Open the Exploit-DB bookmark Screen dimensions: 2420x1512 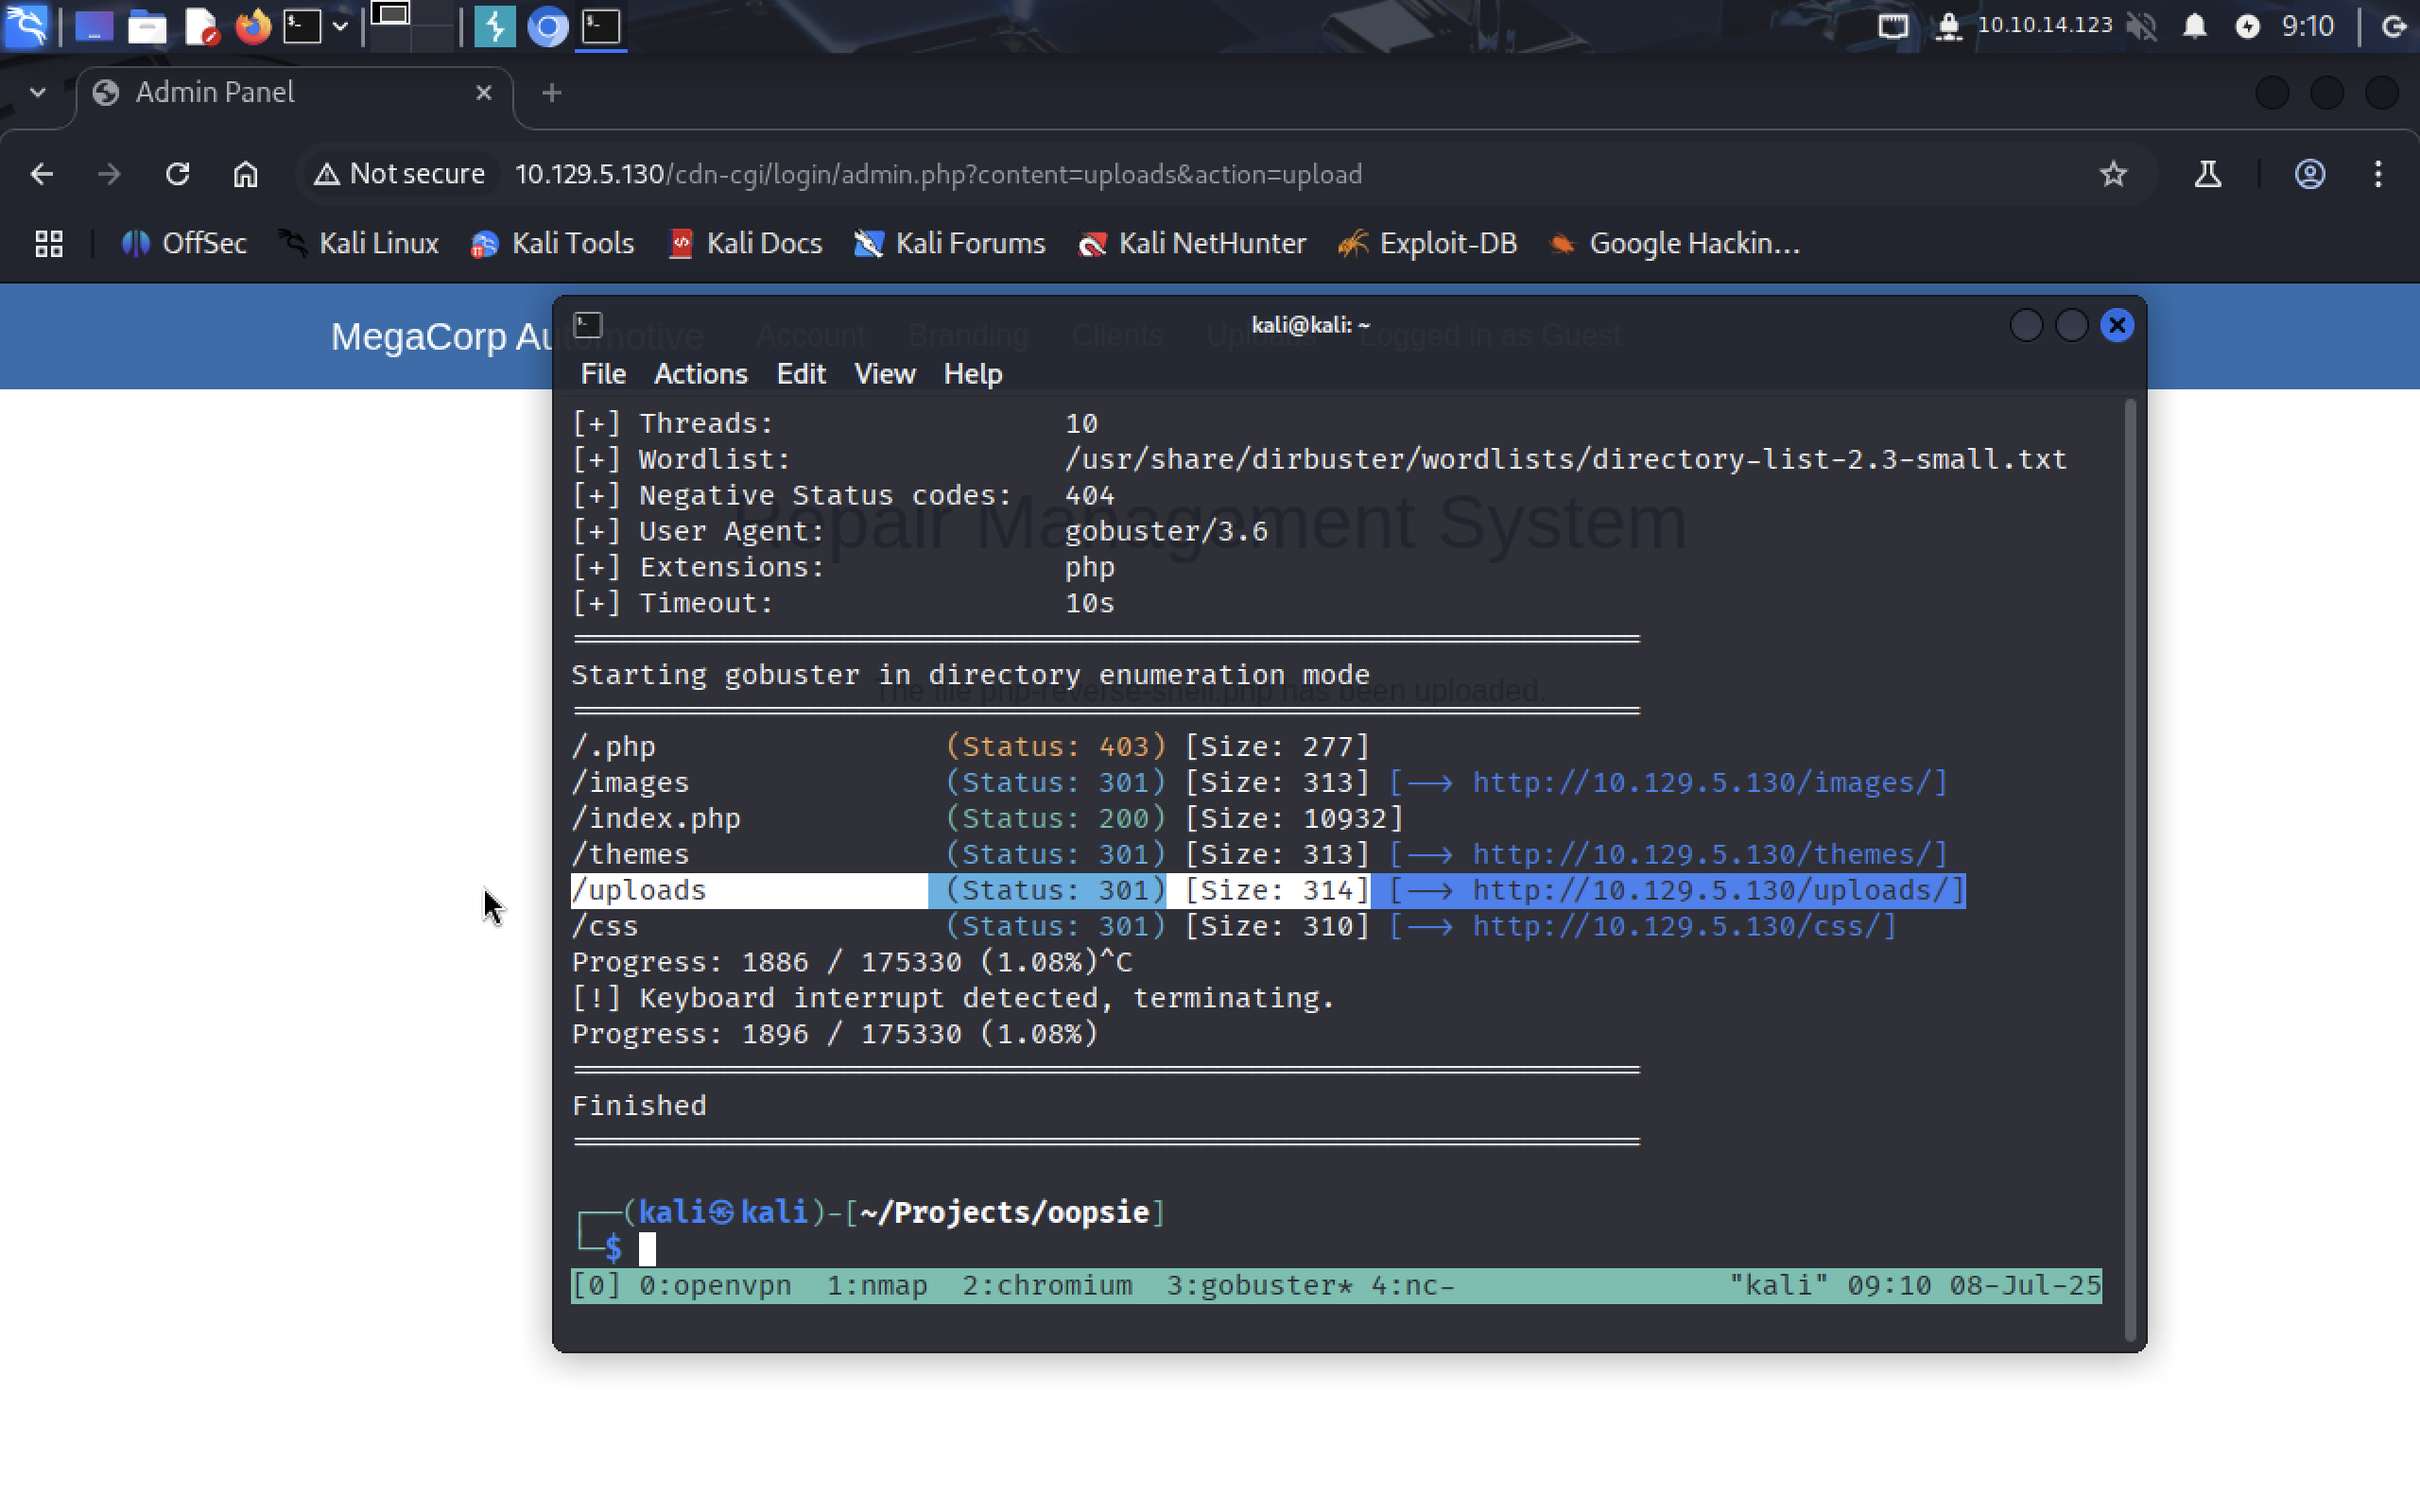pos(1427,243)
